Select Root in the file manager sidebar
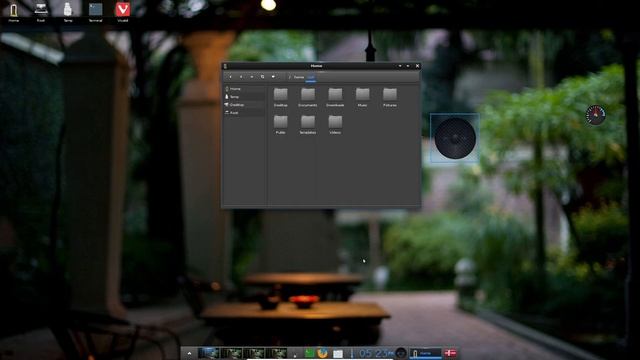The height and width of the screenshot is (360, 640). coord(244,113)
